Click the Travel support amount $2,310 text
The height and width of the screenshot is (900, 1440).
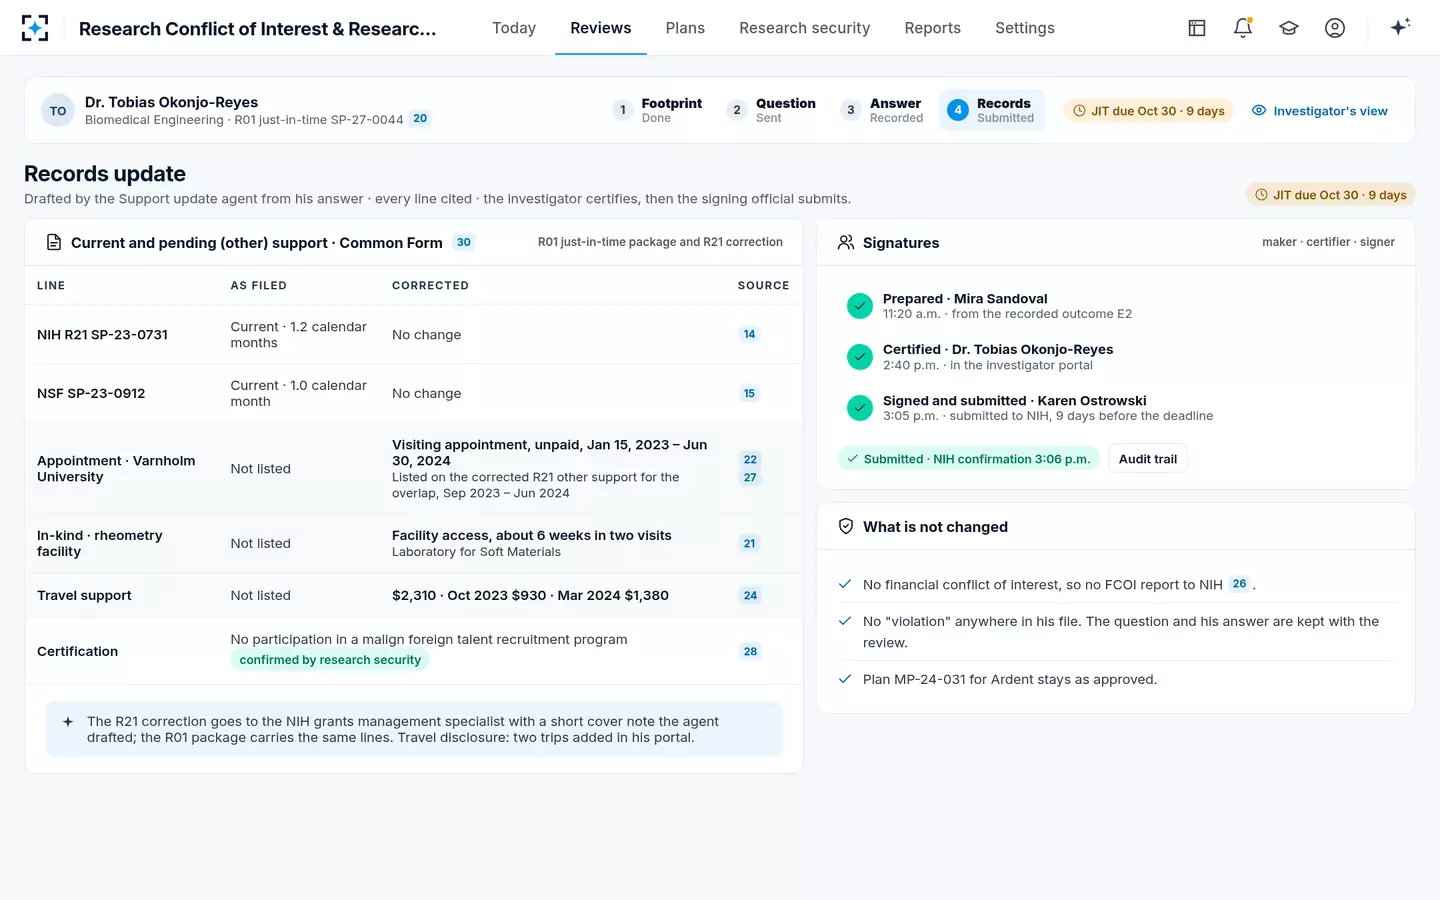pos(530,595)
